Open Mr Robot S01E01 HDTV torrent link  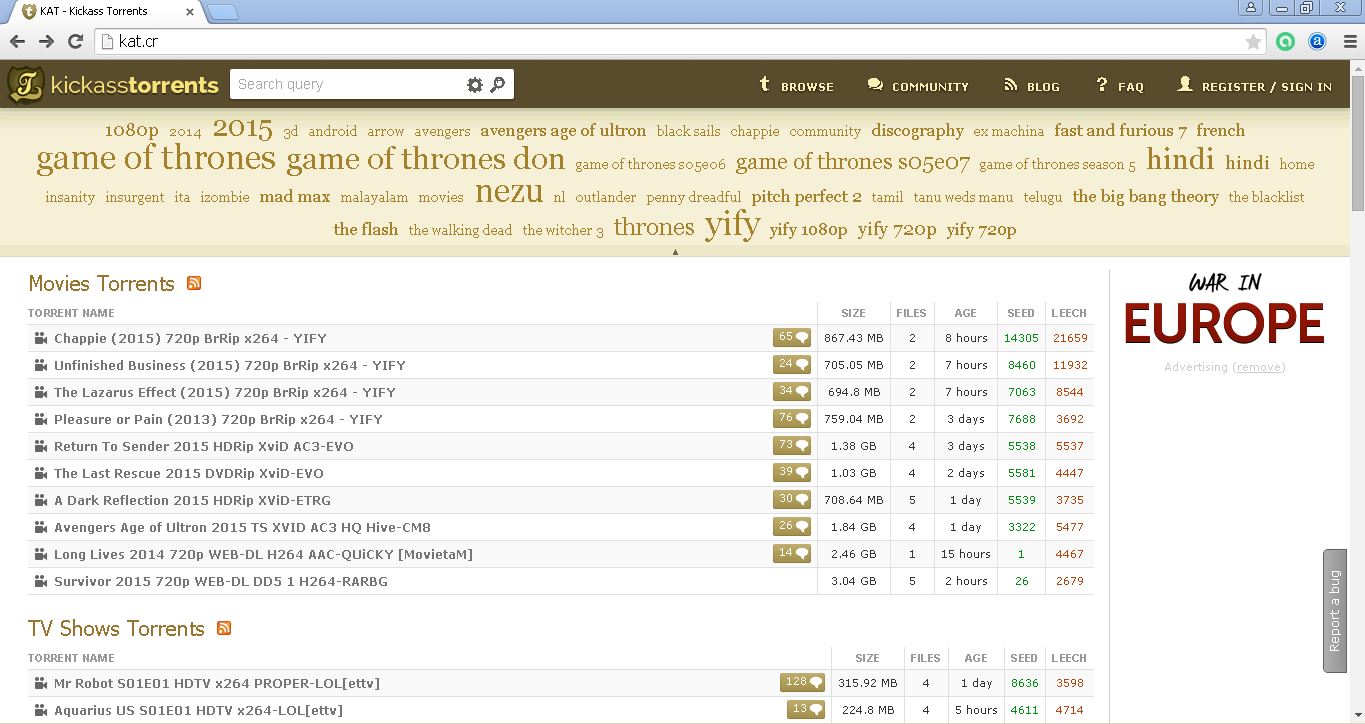tap(217, 683)
